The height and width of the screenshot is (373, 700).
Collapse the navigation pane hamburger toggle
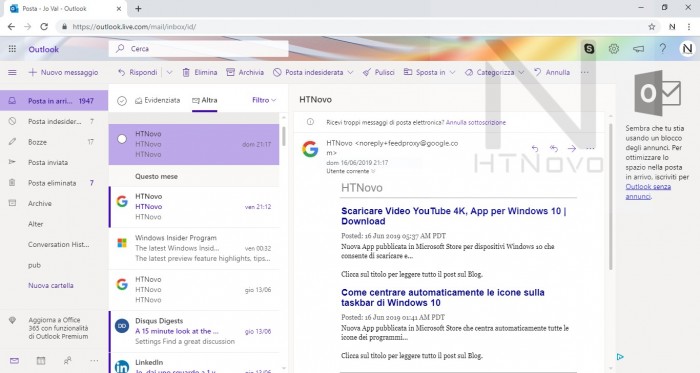(x=12, y=72)
